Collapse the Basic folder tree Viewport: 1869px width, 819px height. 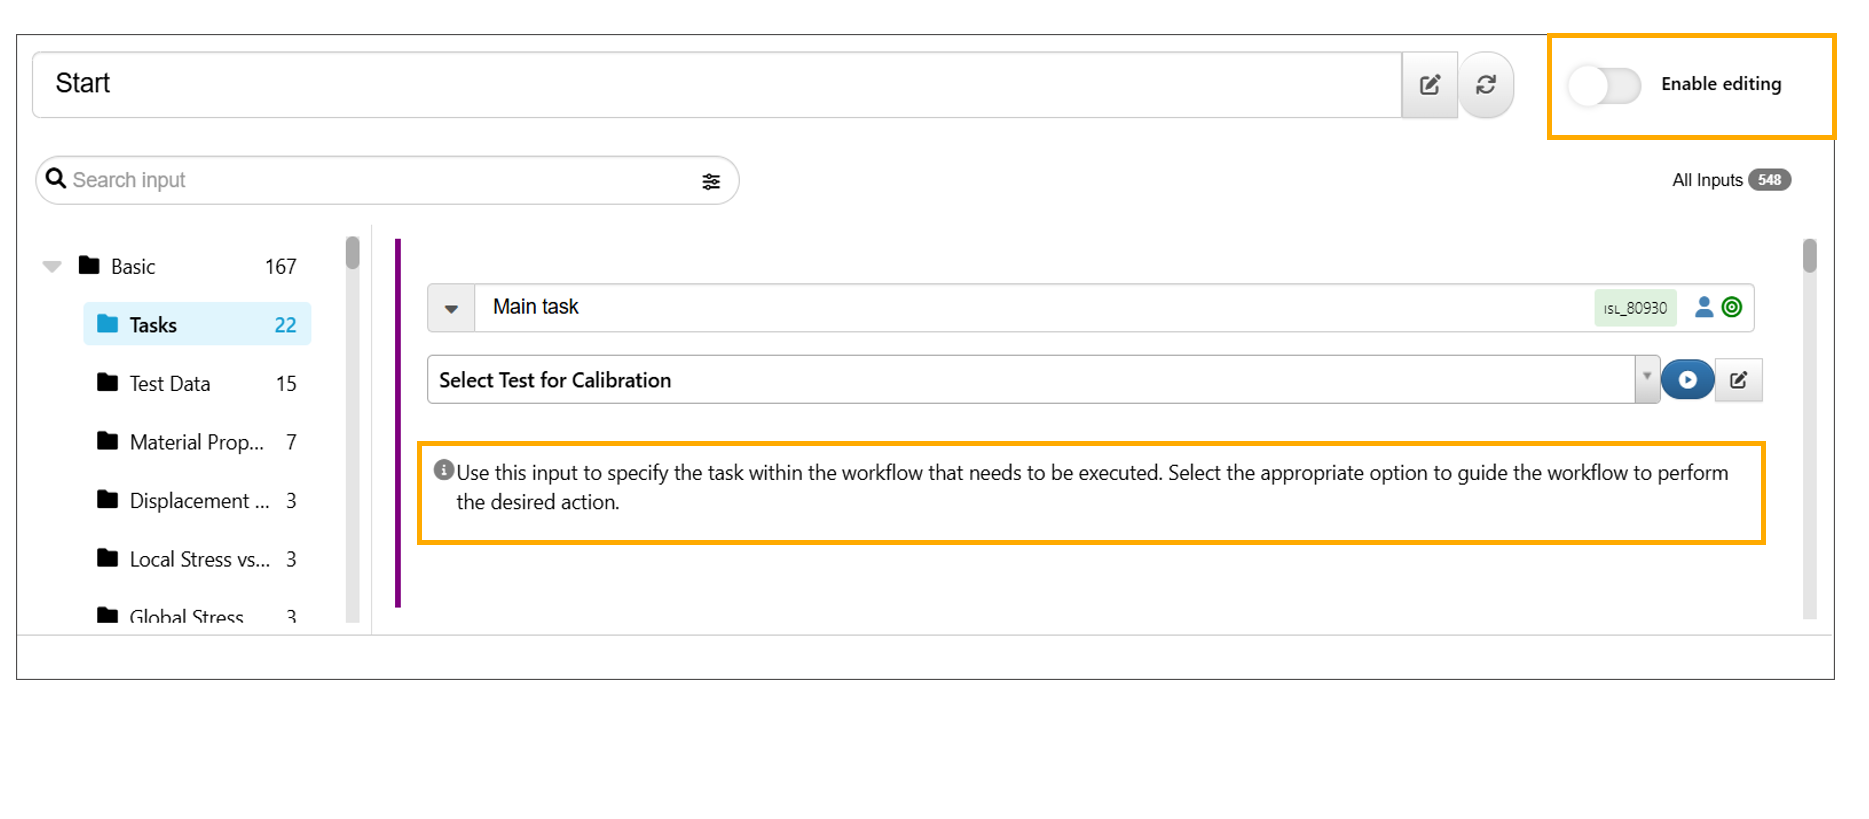click(52, 266)
